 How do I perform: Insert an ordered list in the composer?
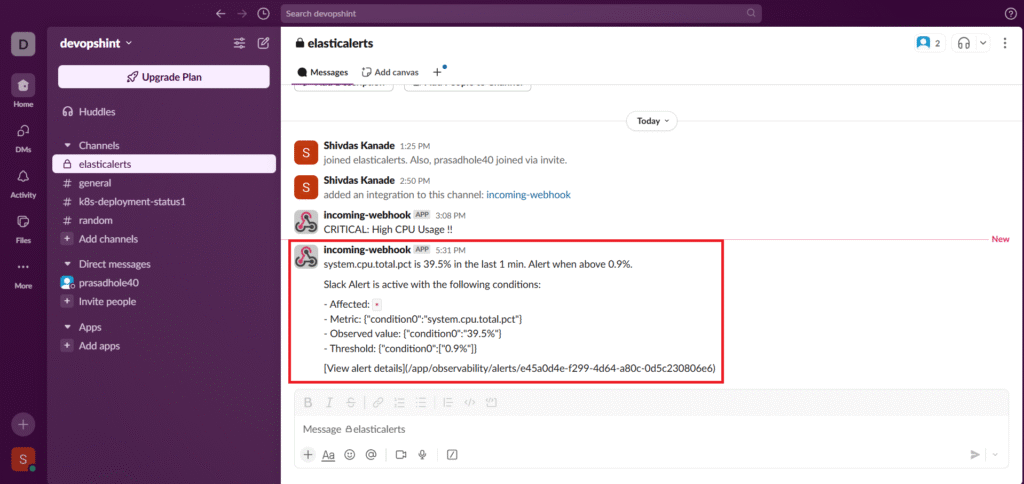[x=399, y=402]
